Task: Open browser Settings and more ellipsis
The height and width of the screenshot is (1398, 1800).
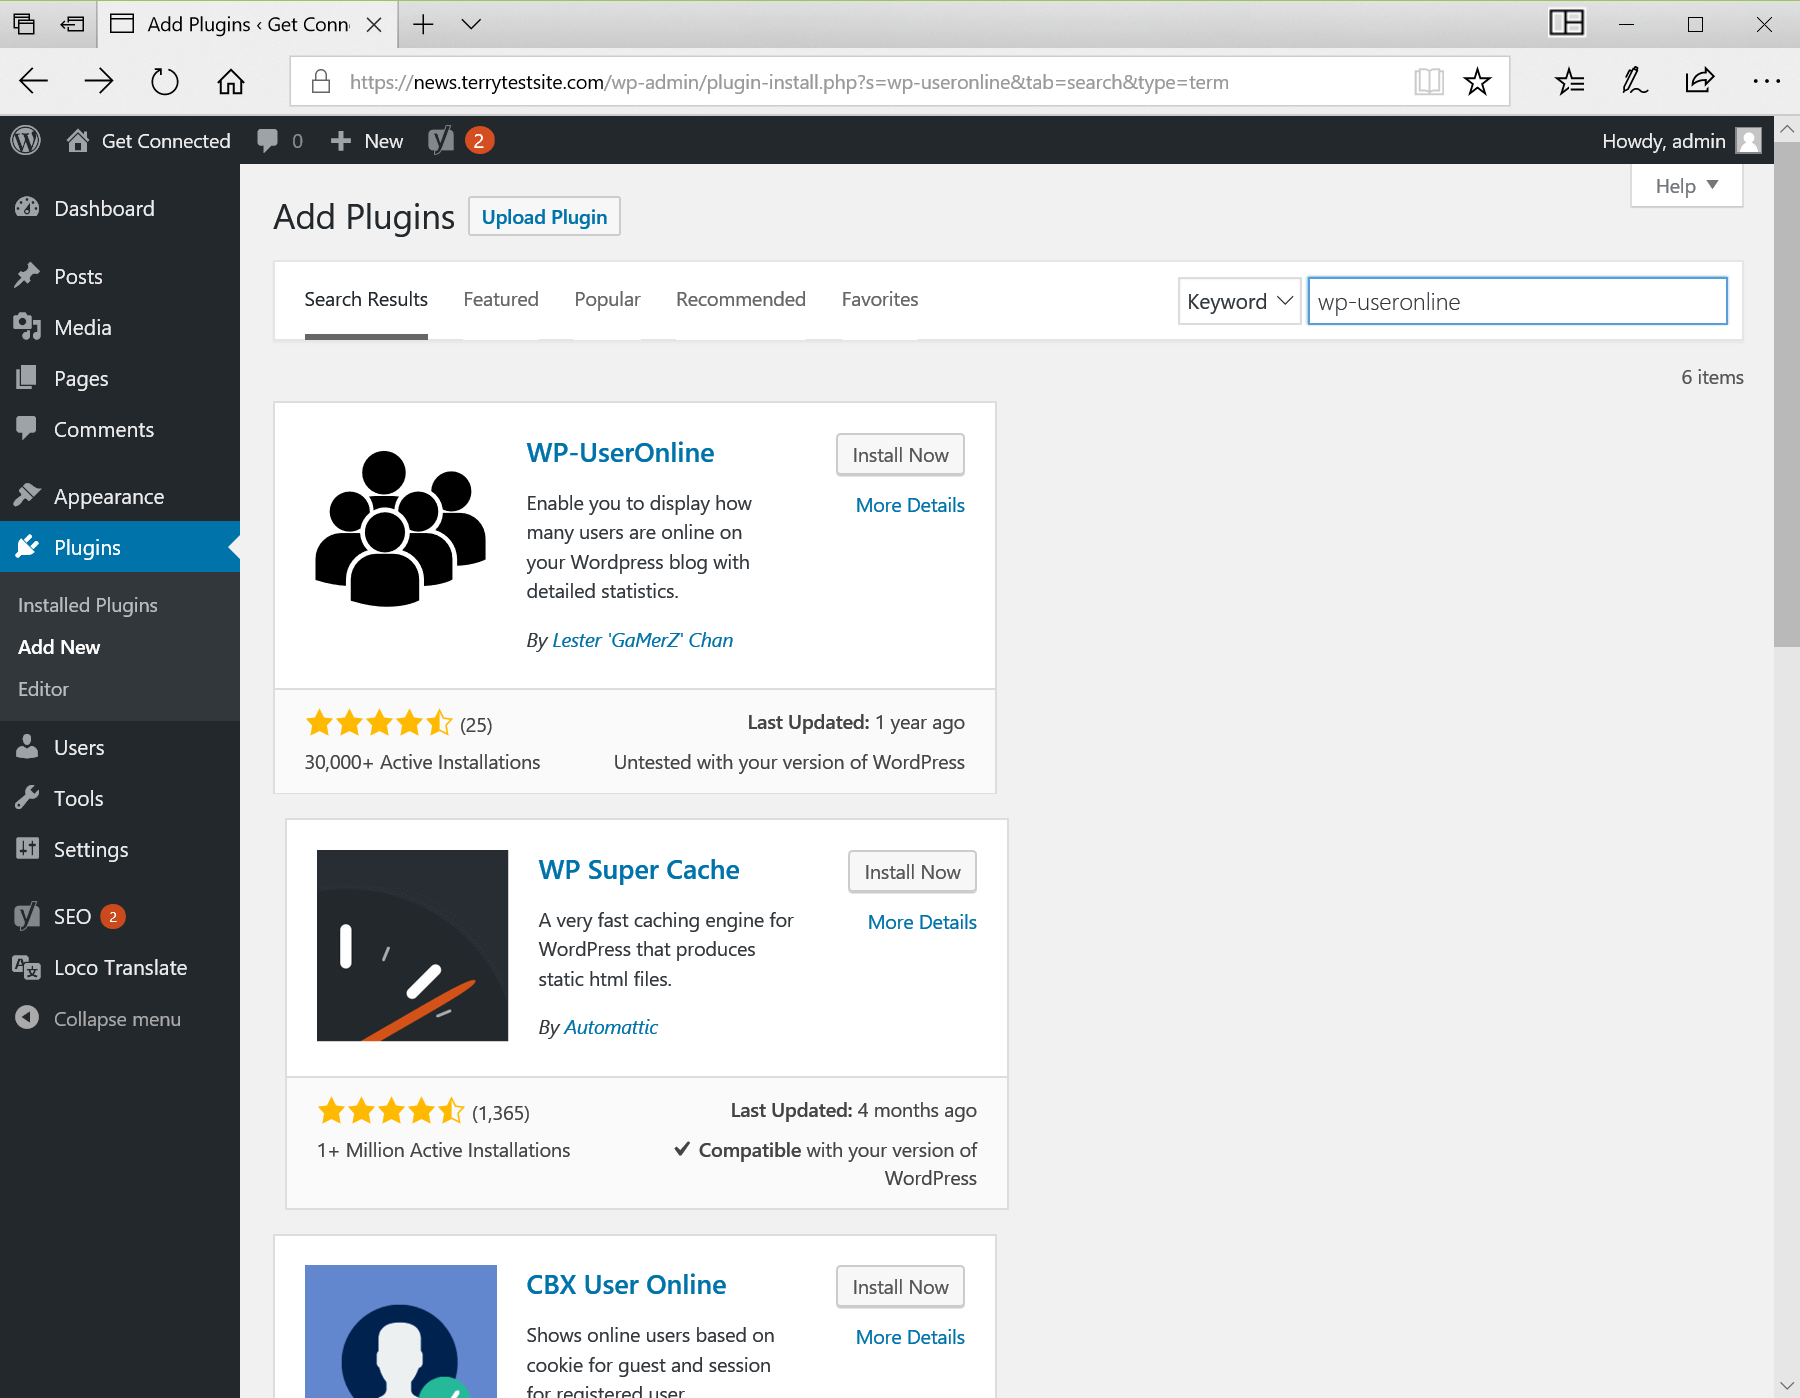Action: pyautogui.click(x=1767, y=81)
